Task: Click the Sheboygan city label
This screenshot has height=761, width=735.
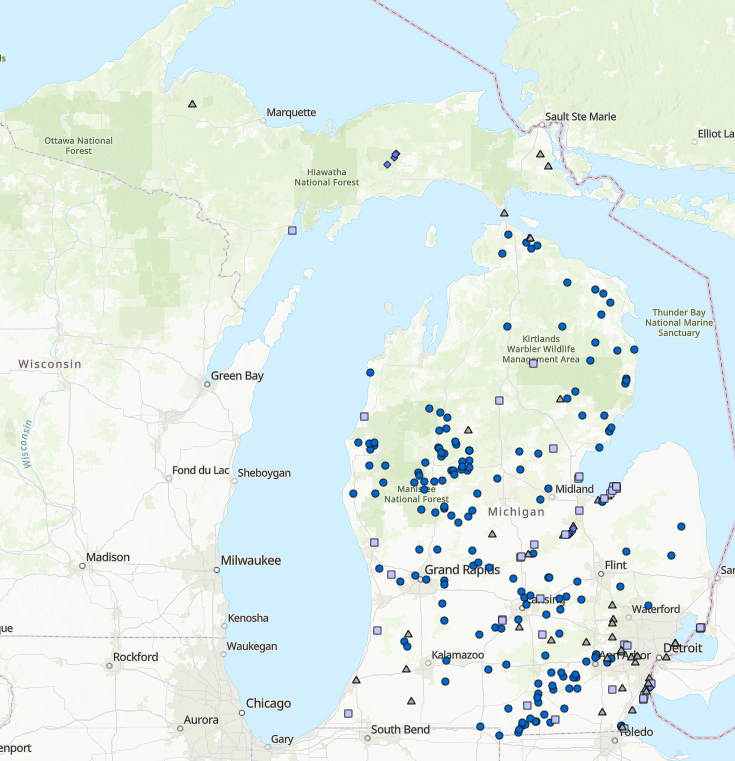Action: 264,473
